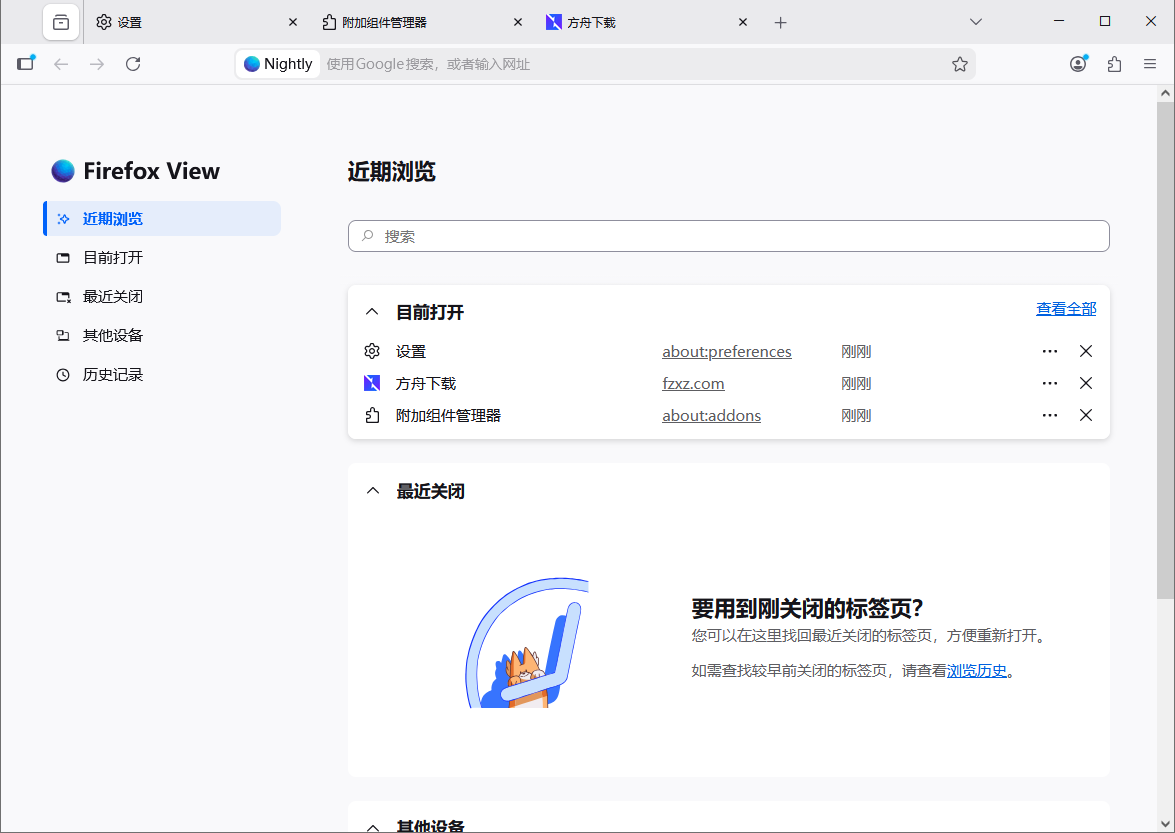Bookmark this page with the star icon
The height and width of the screenshot is (833, 1175).
coord(960,63)
